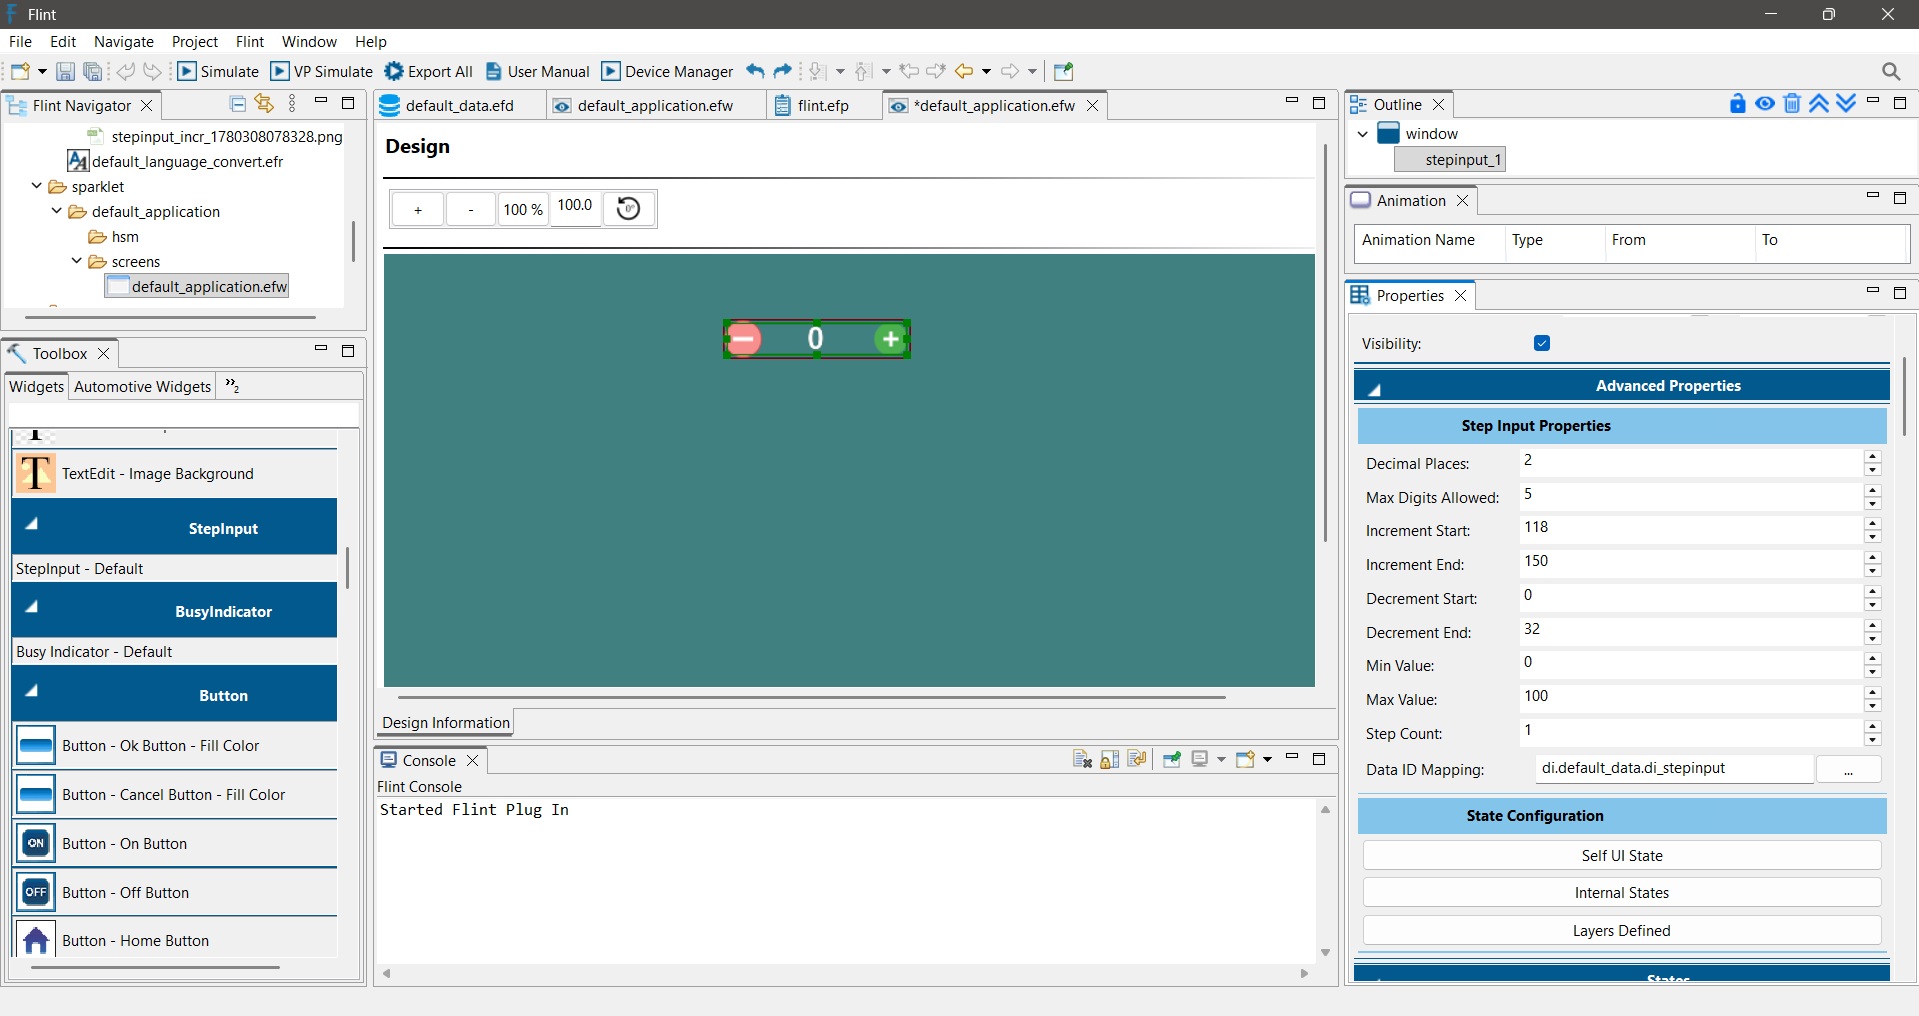
Task: Open the New file dropdown arrow
Action: point(42,71)
